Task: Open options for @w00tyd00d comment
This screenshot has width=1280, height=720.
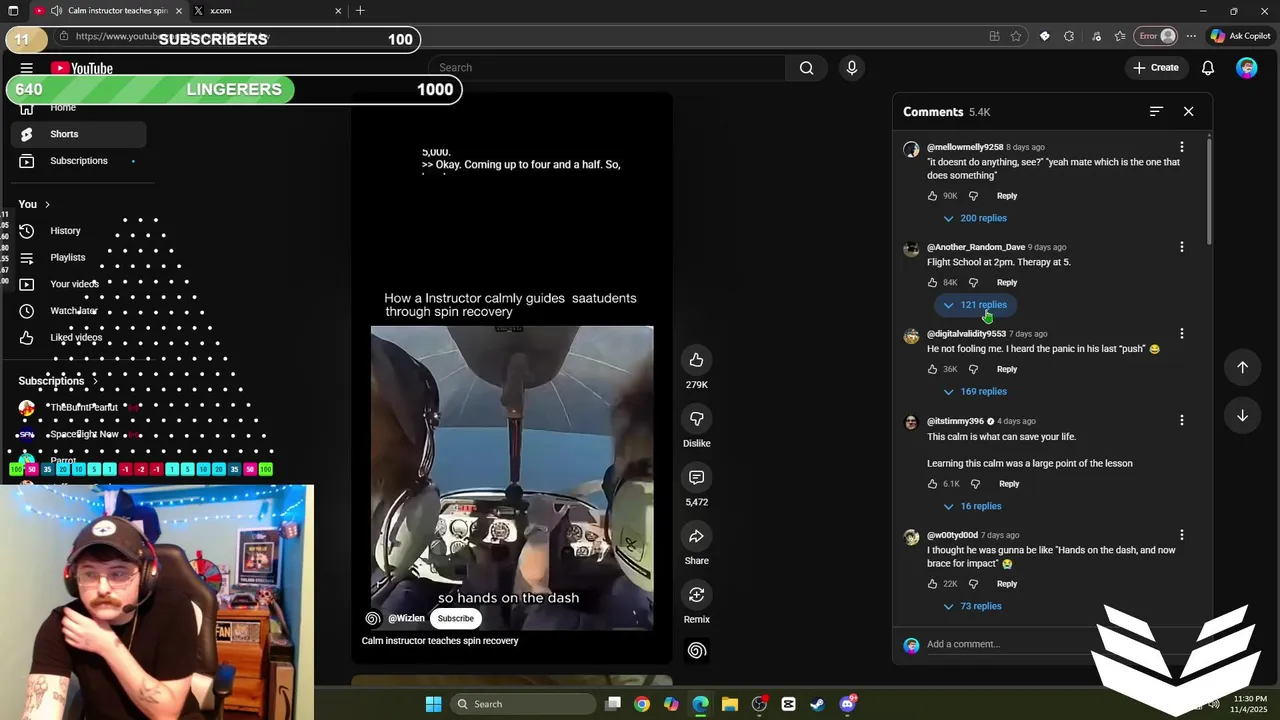Action: tap(1182, 535)
